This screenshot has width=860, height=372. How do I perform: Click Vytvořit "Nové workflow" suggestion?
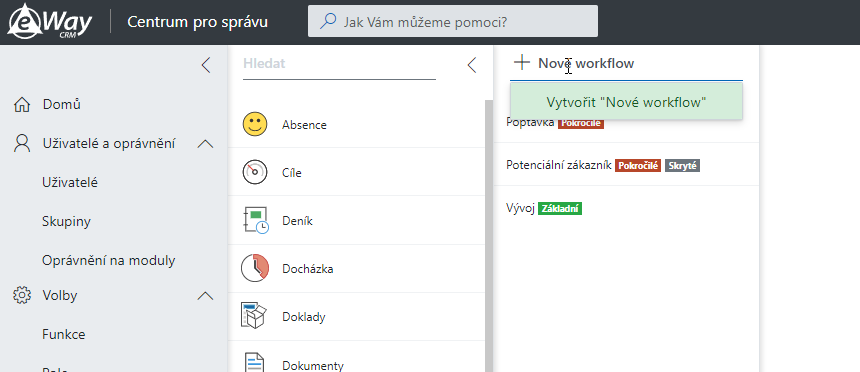[626, 102]
